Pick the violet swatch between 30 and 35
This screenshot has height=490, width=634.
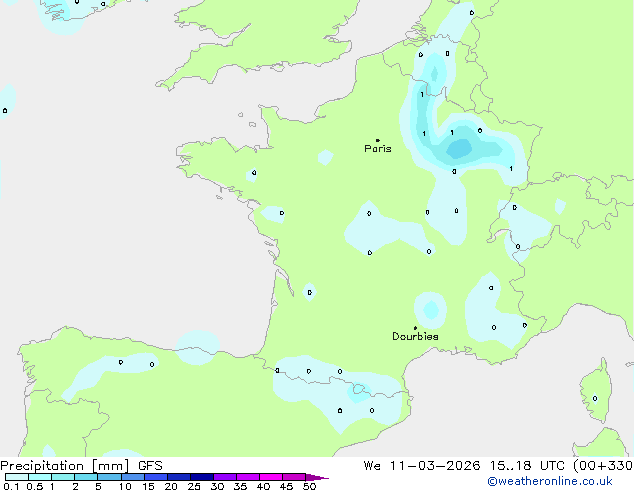(x=225, y=477)
